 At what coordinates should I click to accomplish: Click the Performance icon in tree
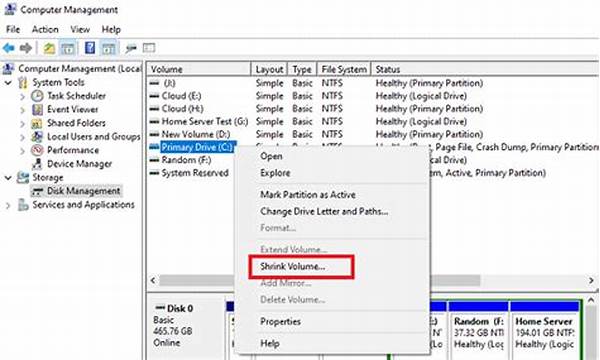(x=37, y=150)
